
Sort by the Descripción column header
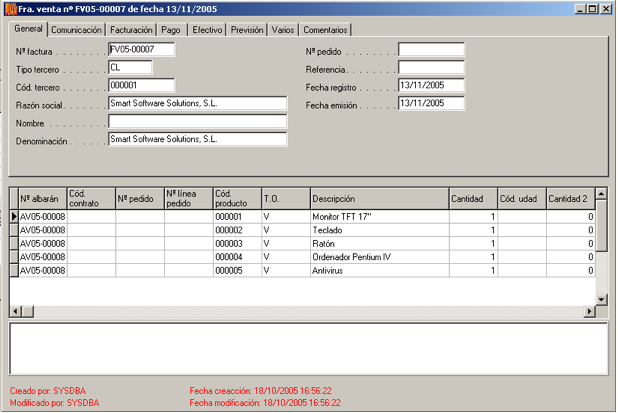pyautogui.click(x=378, y=199)
